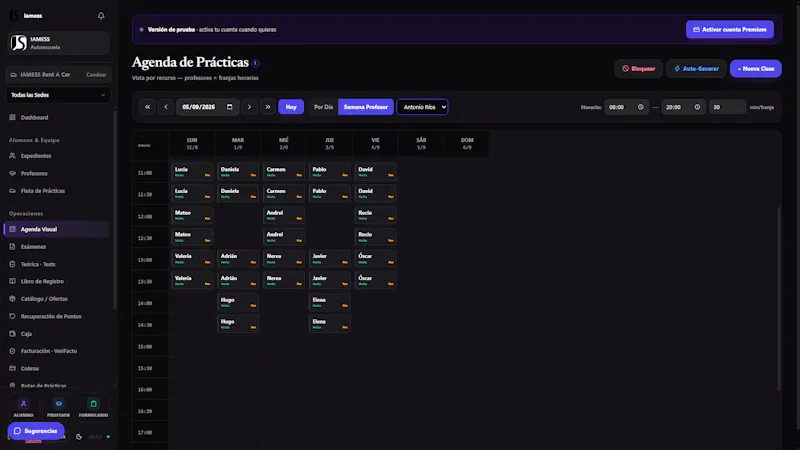The image size is (800, 450).
Task: Open Elena class at 14:30 Thursday
Action: (330, 324)
